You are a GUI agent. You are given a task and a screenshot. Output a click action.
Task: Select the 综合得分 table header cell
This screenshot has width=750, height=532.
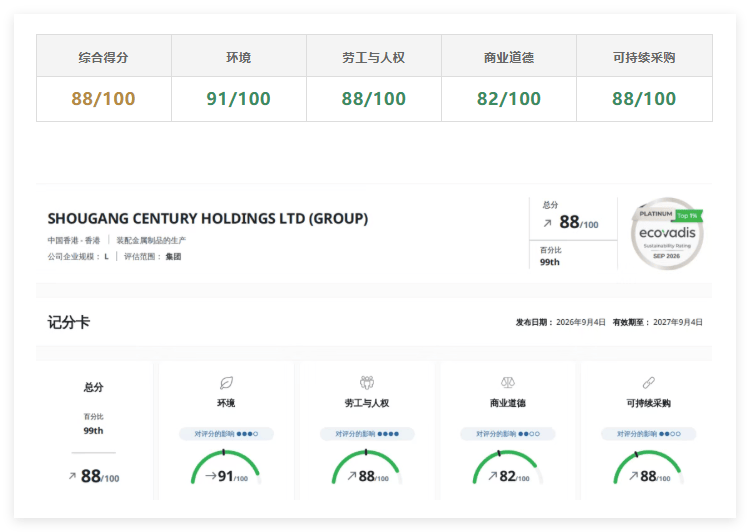pos(104,56)
